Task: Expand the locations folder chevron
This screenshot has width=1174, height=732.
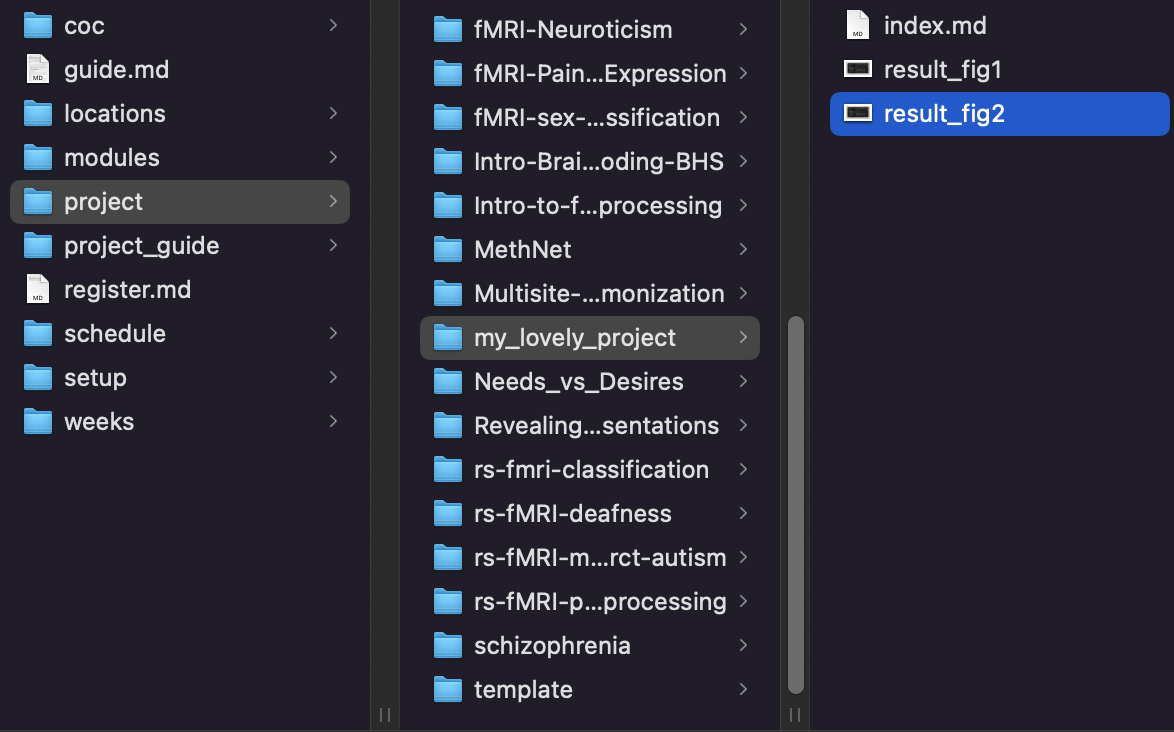Action: [333, 114]
